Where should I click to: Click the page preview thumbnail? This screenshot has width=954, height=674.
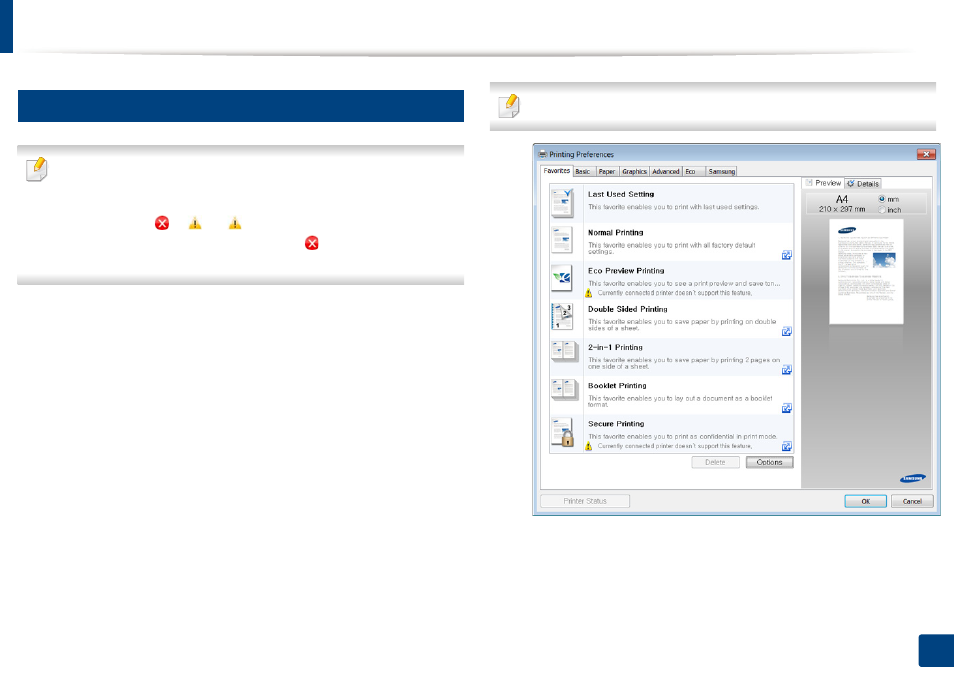click(x=866, y=271)
